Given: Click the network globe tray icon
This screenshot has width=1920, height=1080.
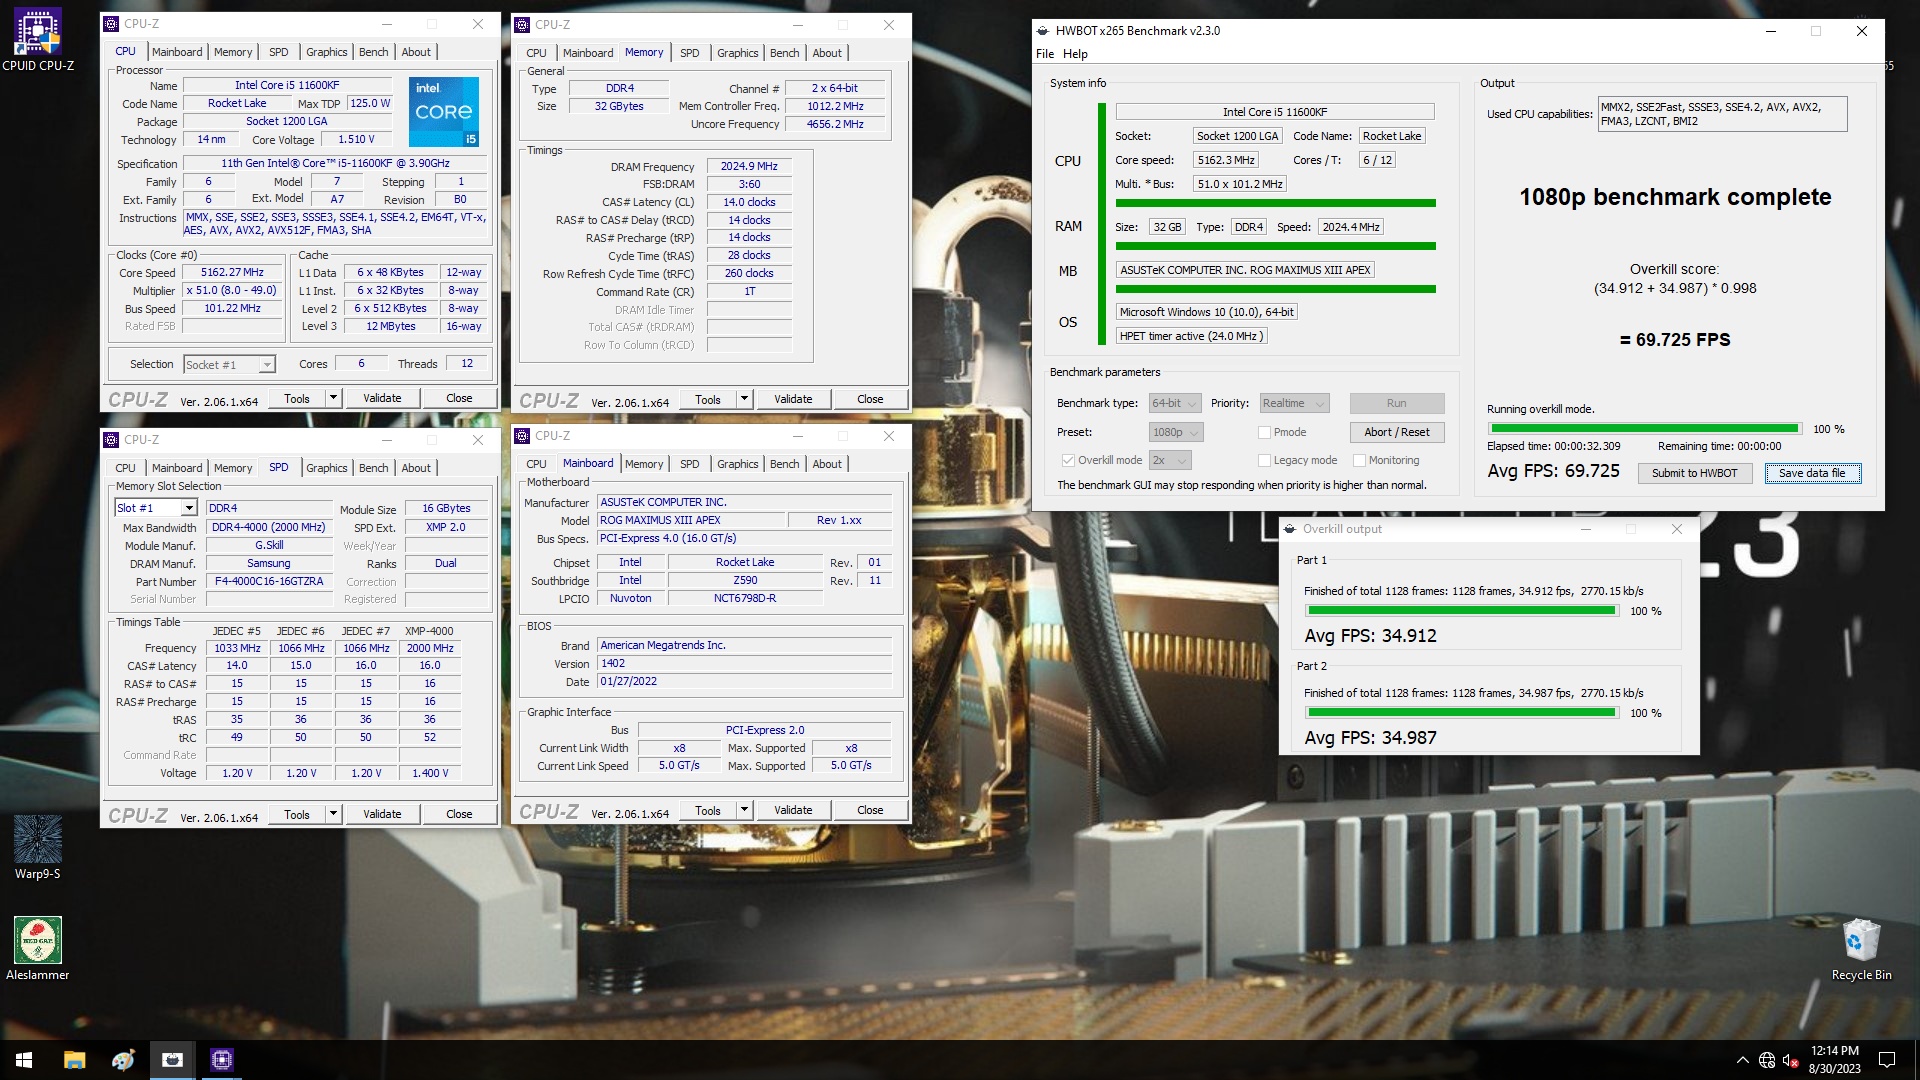Looking at the screenshot, I should (1767, 1060).
